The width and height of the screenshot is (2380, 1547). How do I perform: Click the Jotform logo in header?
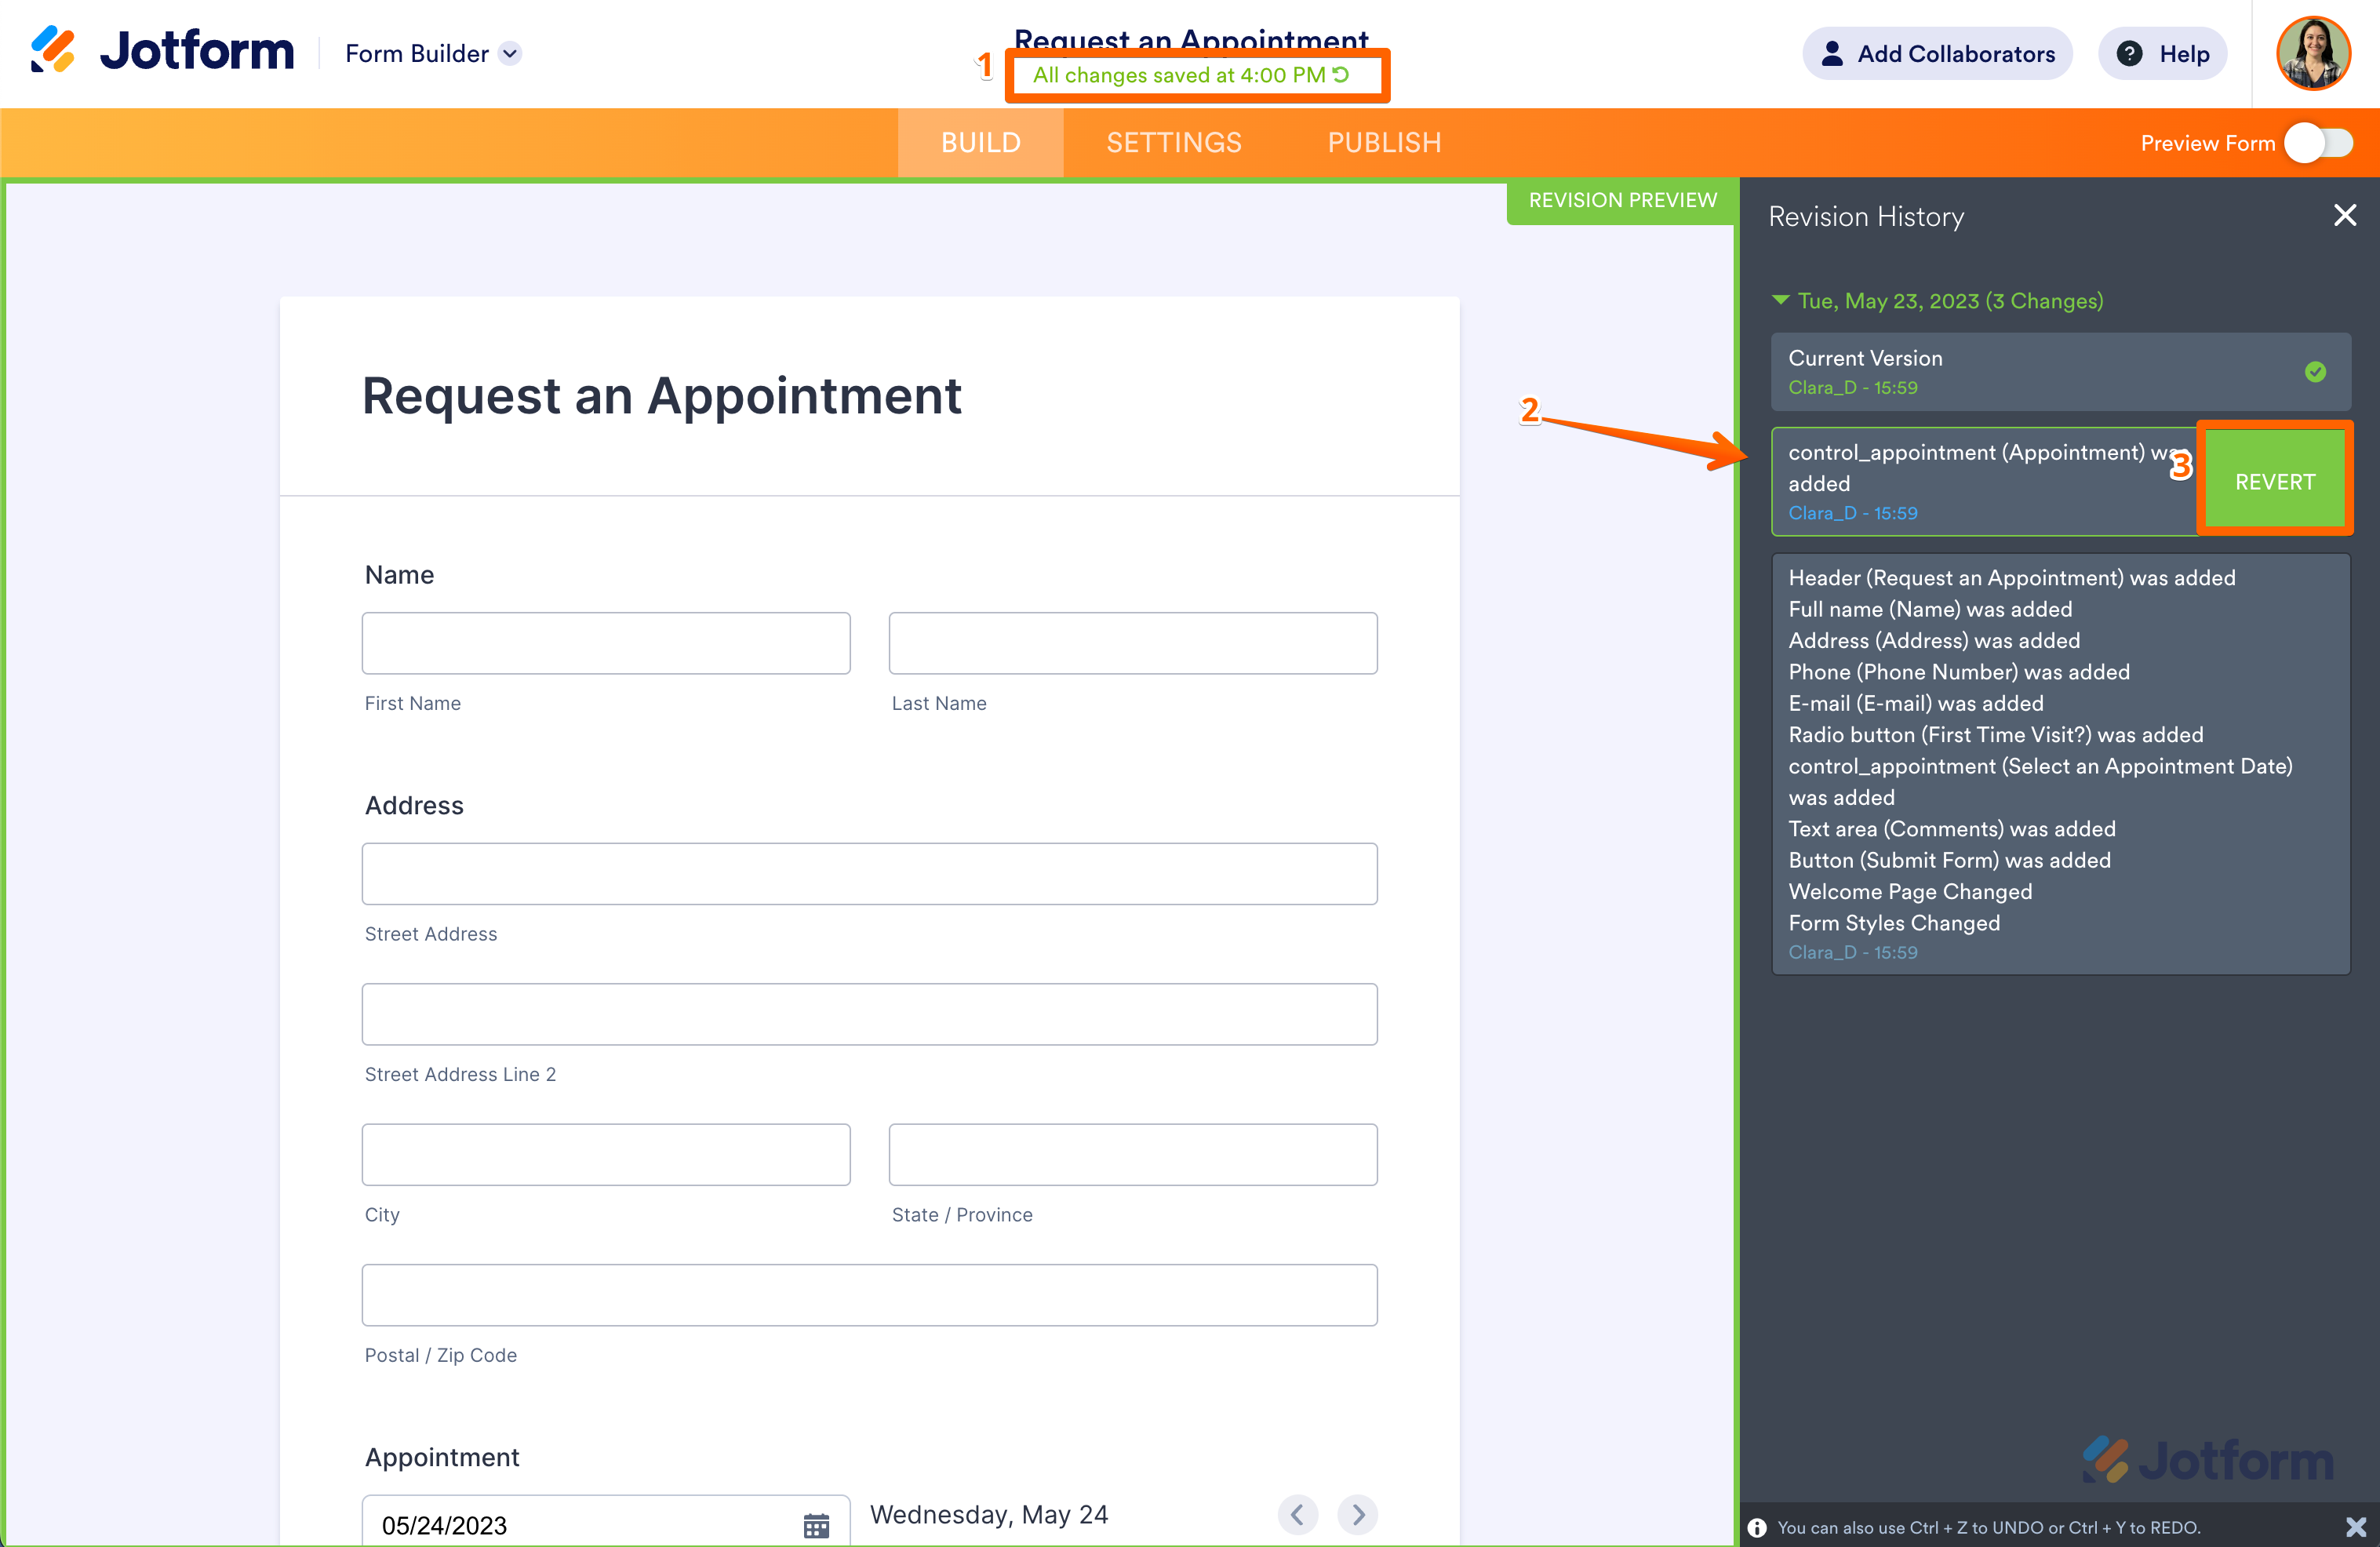[162, 50]
